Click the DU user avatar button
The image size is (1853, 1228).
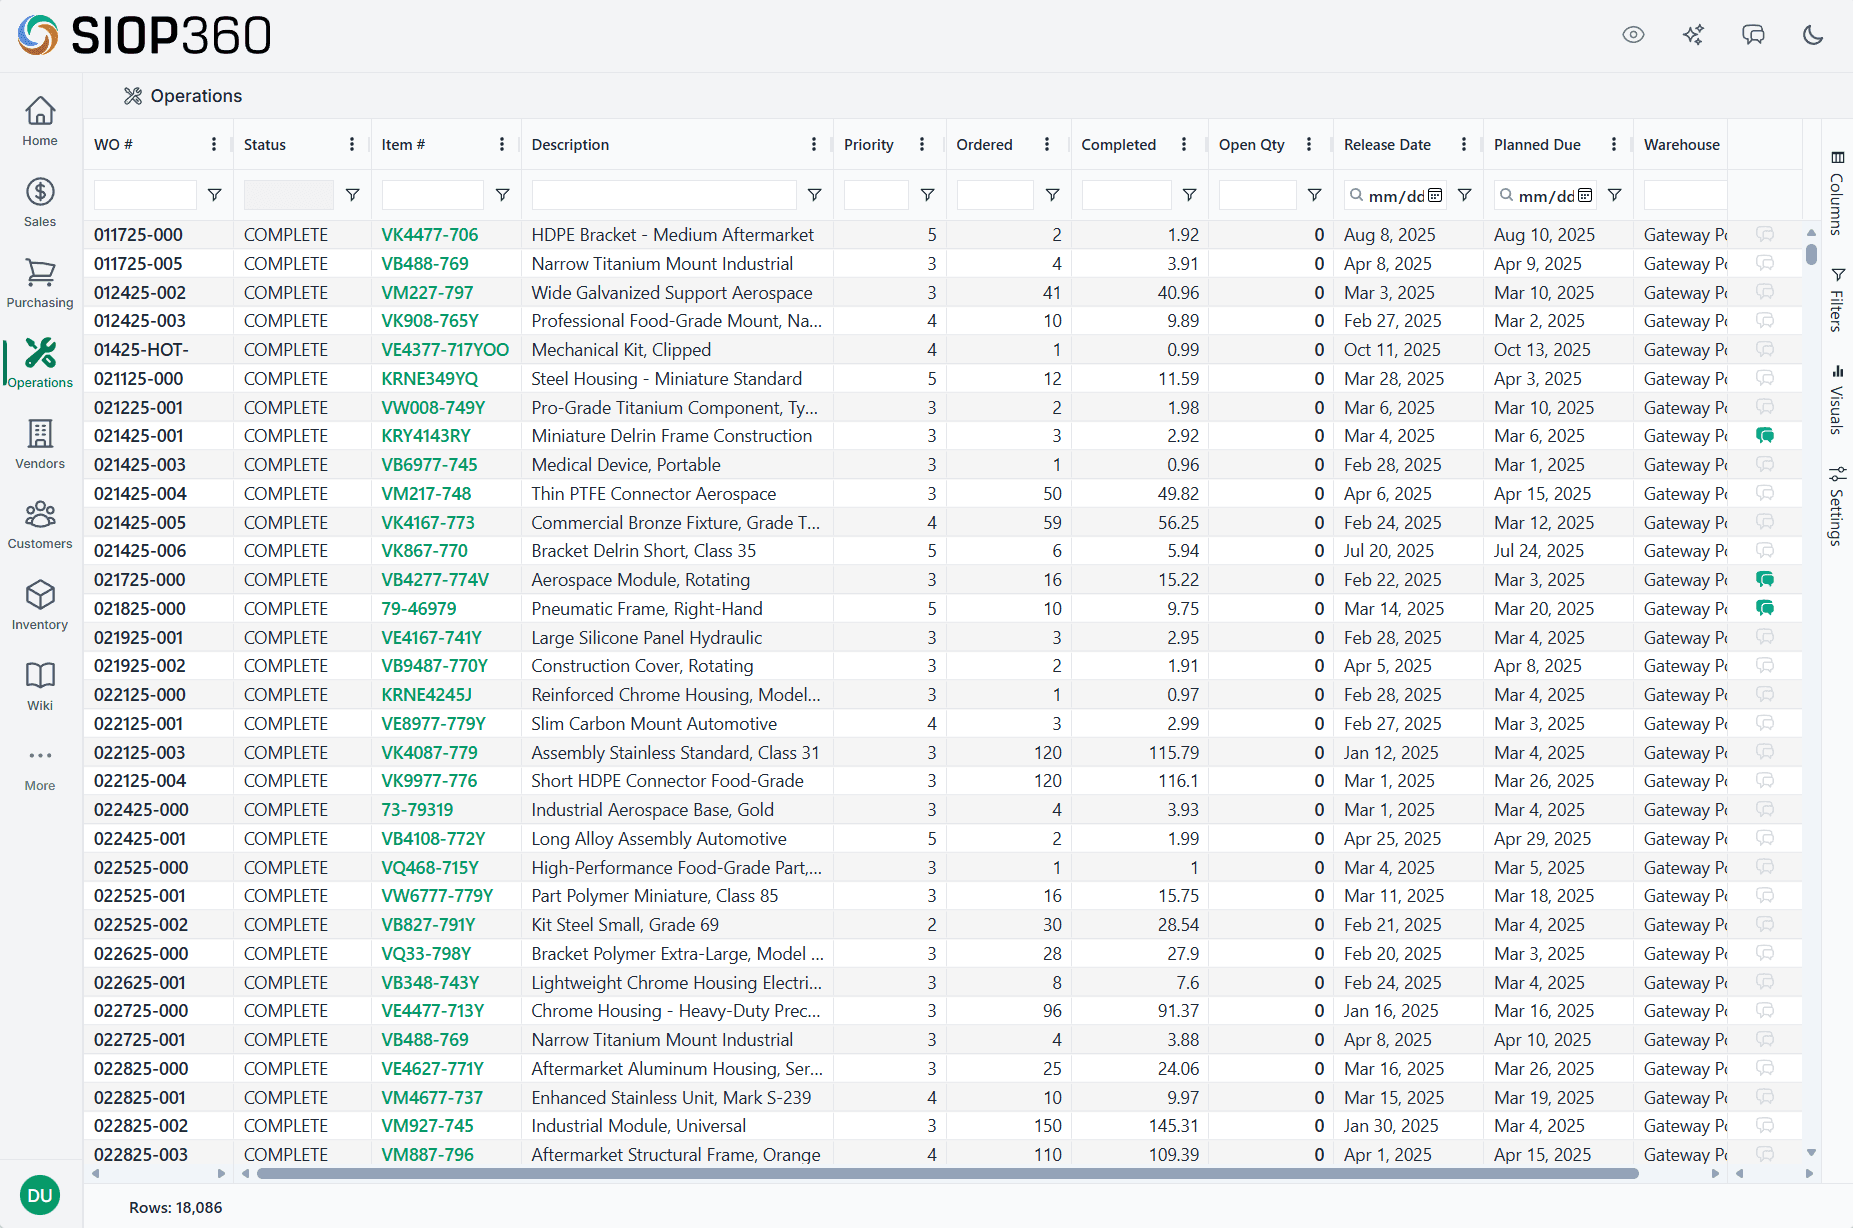40,1195
